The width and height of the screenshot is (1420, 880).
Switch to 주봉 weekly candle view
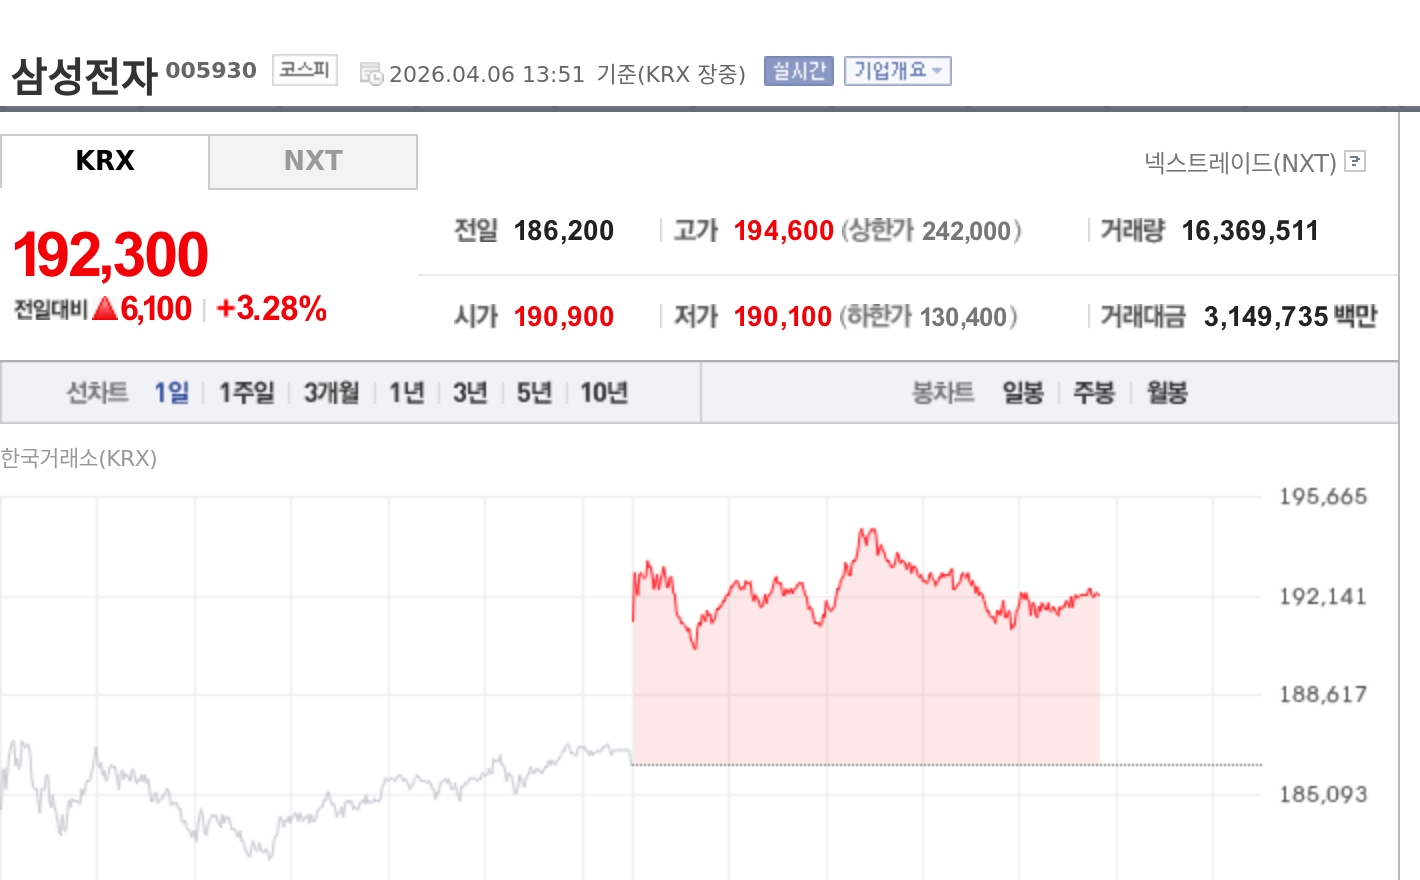click(x=1094, y=393)
